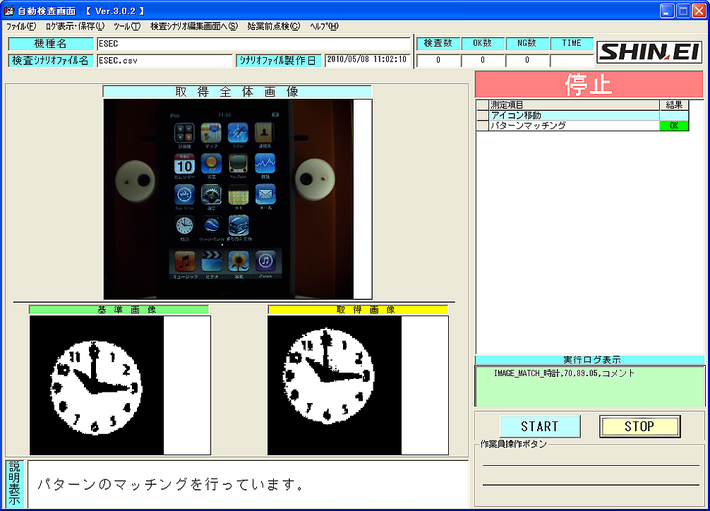Click the Maps icon in captured image
This screenshot has width=710, height=511.
click(x=211, y=133)
